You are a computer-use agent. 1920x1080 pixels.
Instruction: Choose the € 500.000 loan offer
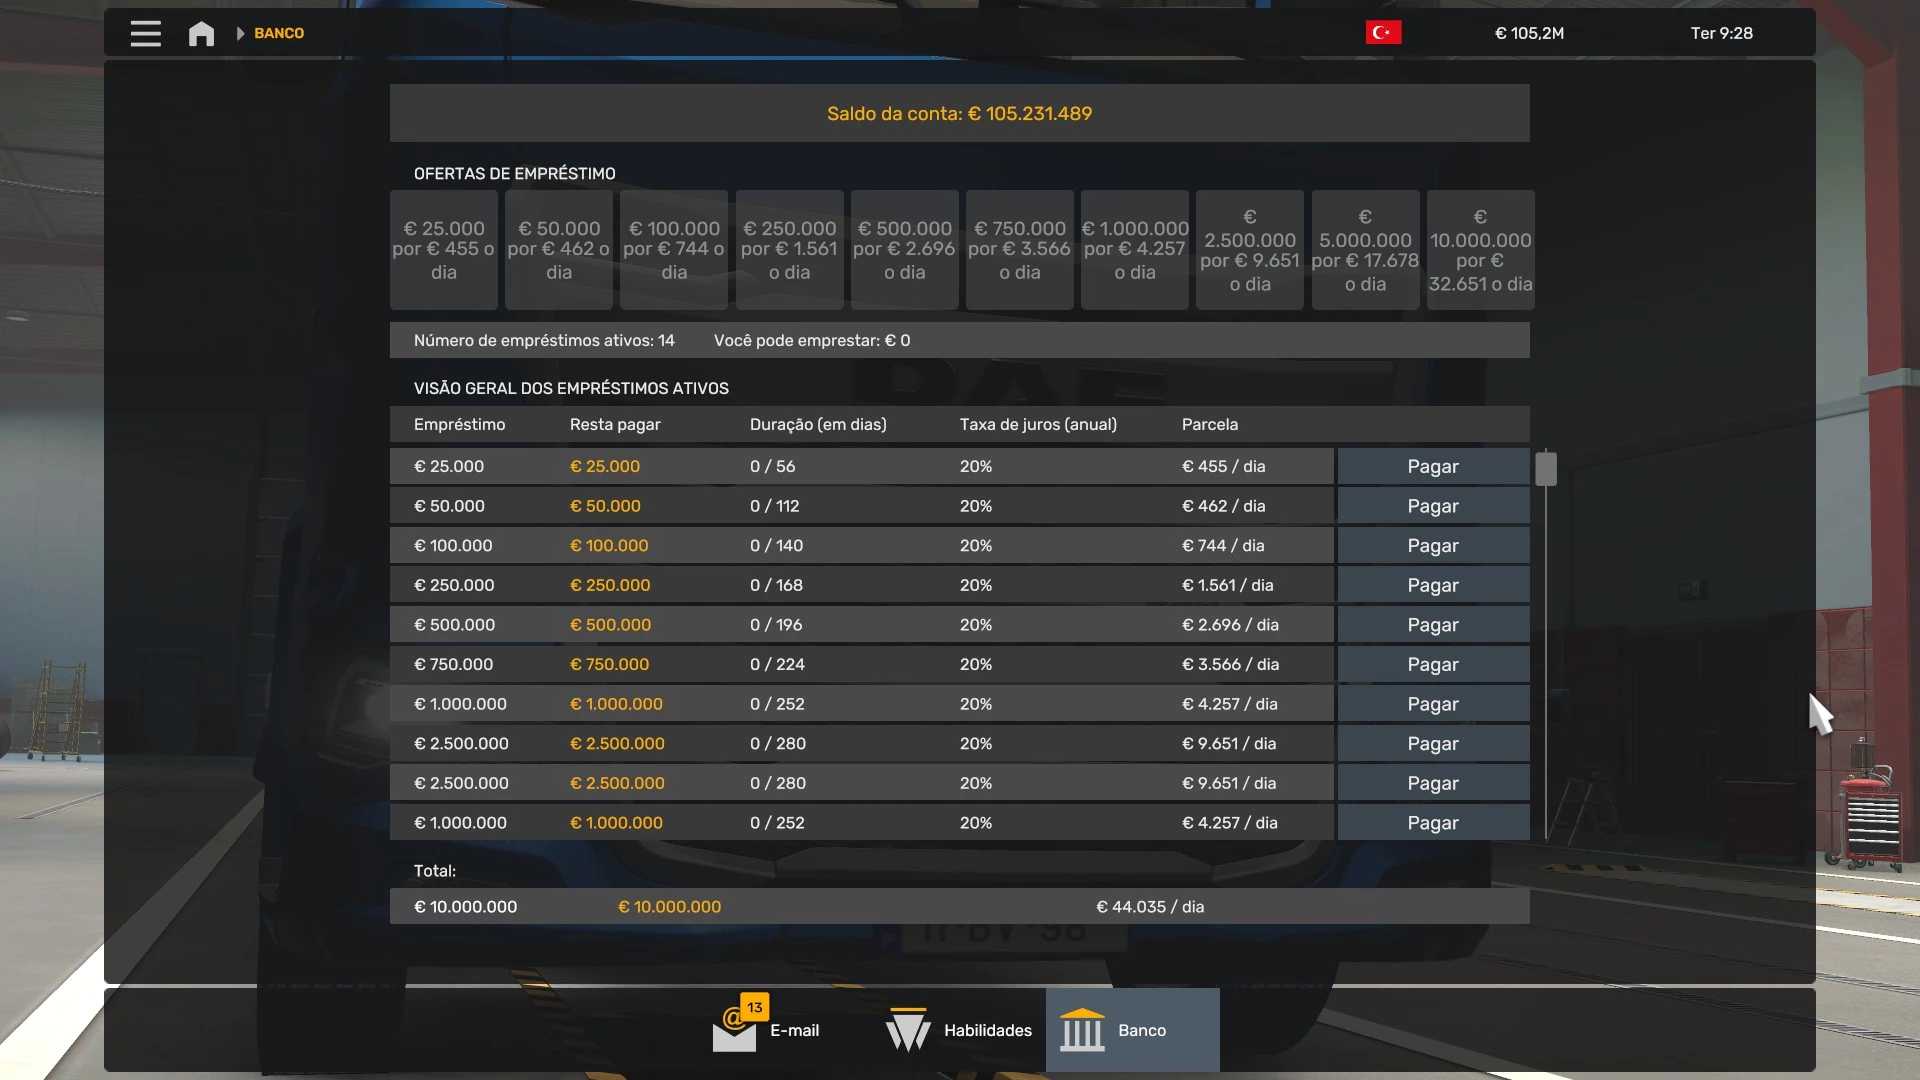coord(904,250)
